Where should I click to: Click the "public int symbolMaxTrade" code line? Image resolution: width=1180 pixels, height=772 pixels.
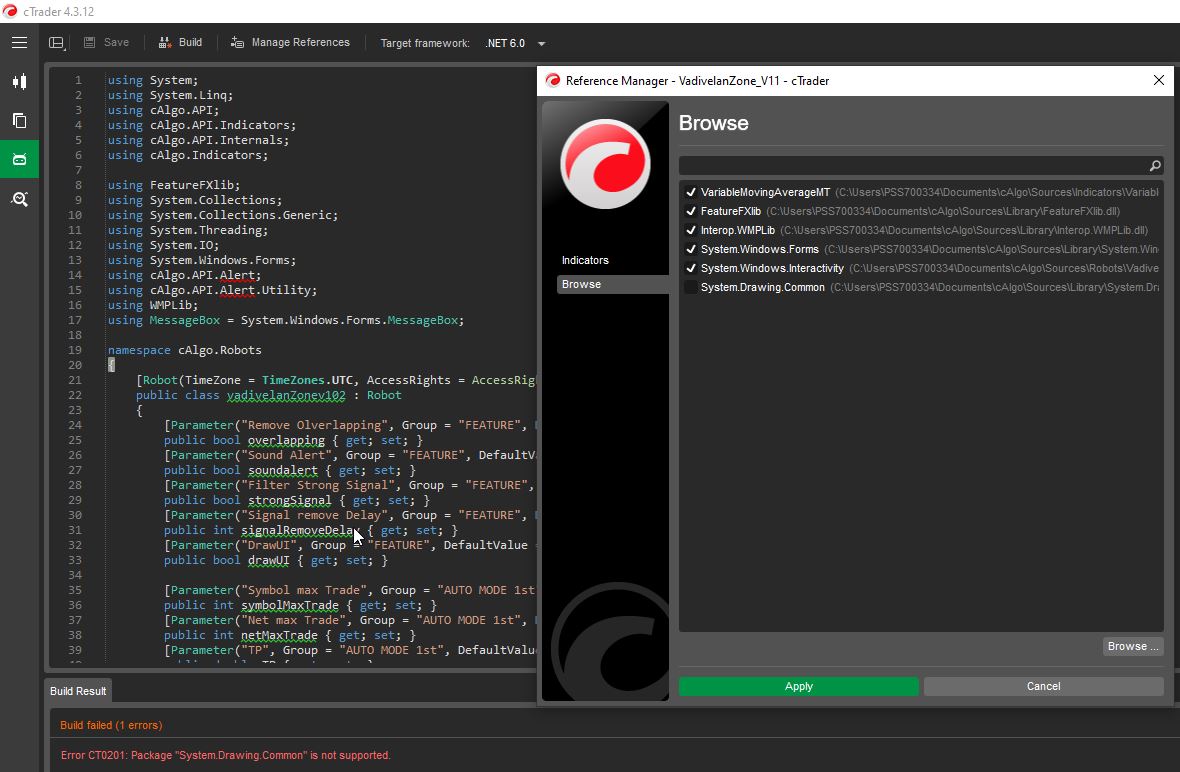pyautogui.click(x=300, y=606)
